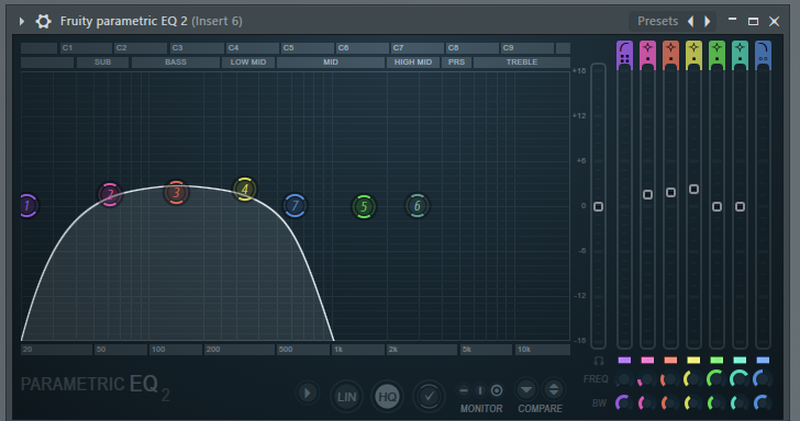Go to the next preset
The image size is (800, 421).
707,21
